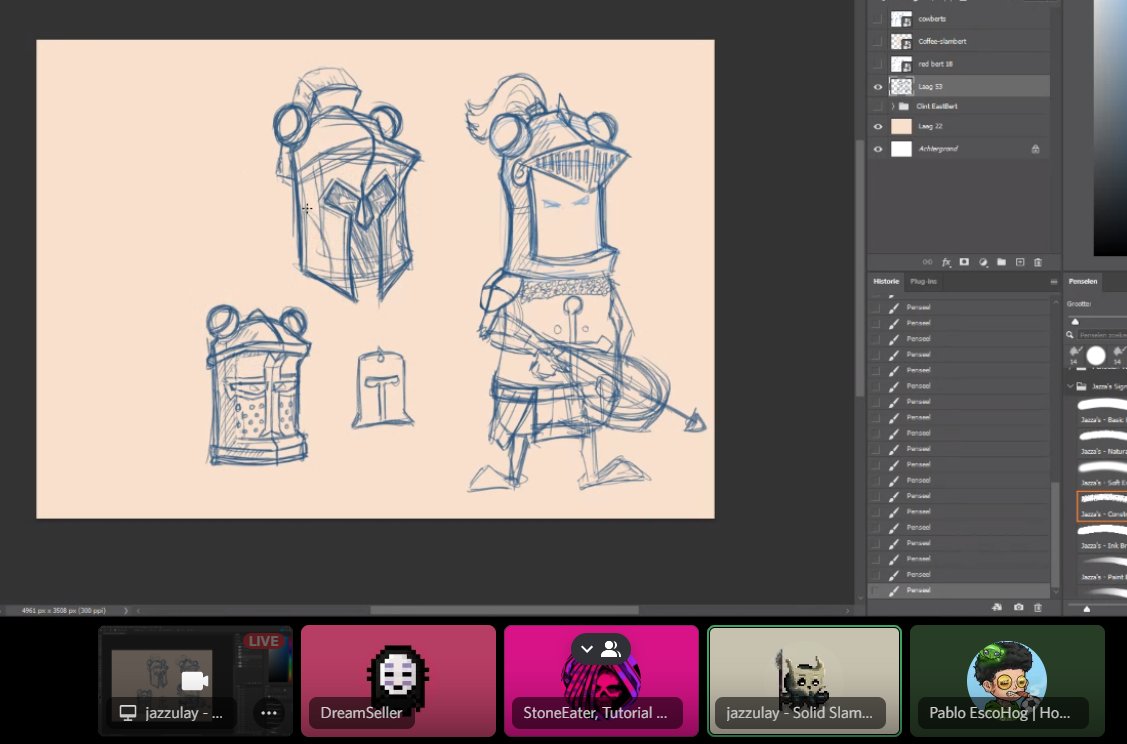Select the Jazza's Paint brush preset
This screenshot has width=1127, height=744.
point(1101,569)
